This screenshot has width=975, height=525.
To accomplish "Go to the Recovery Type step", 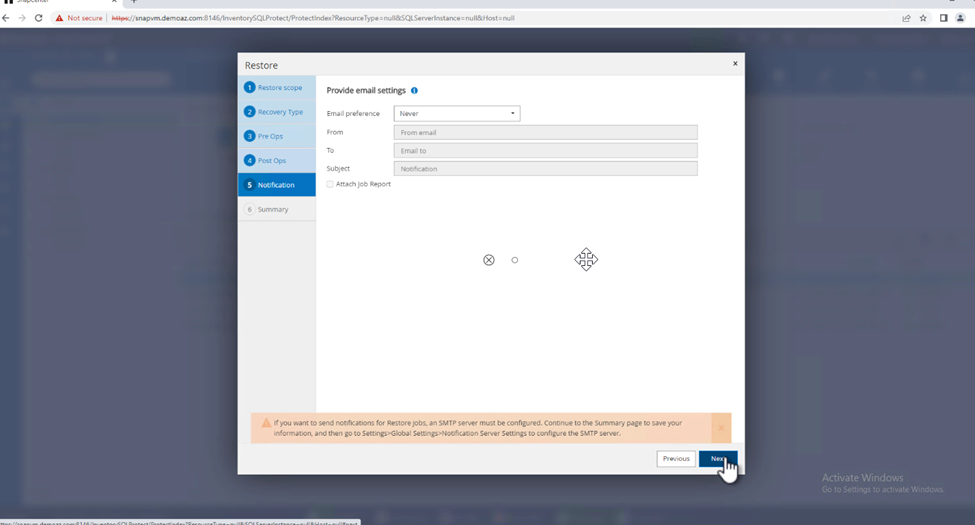I will tap(277, 112).
